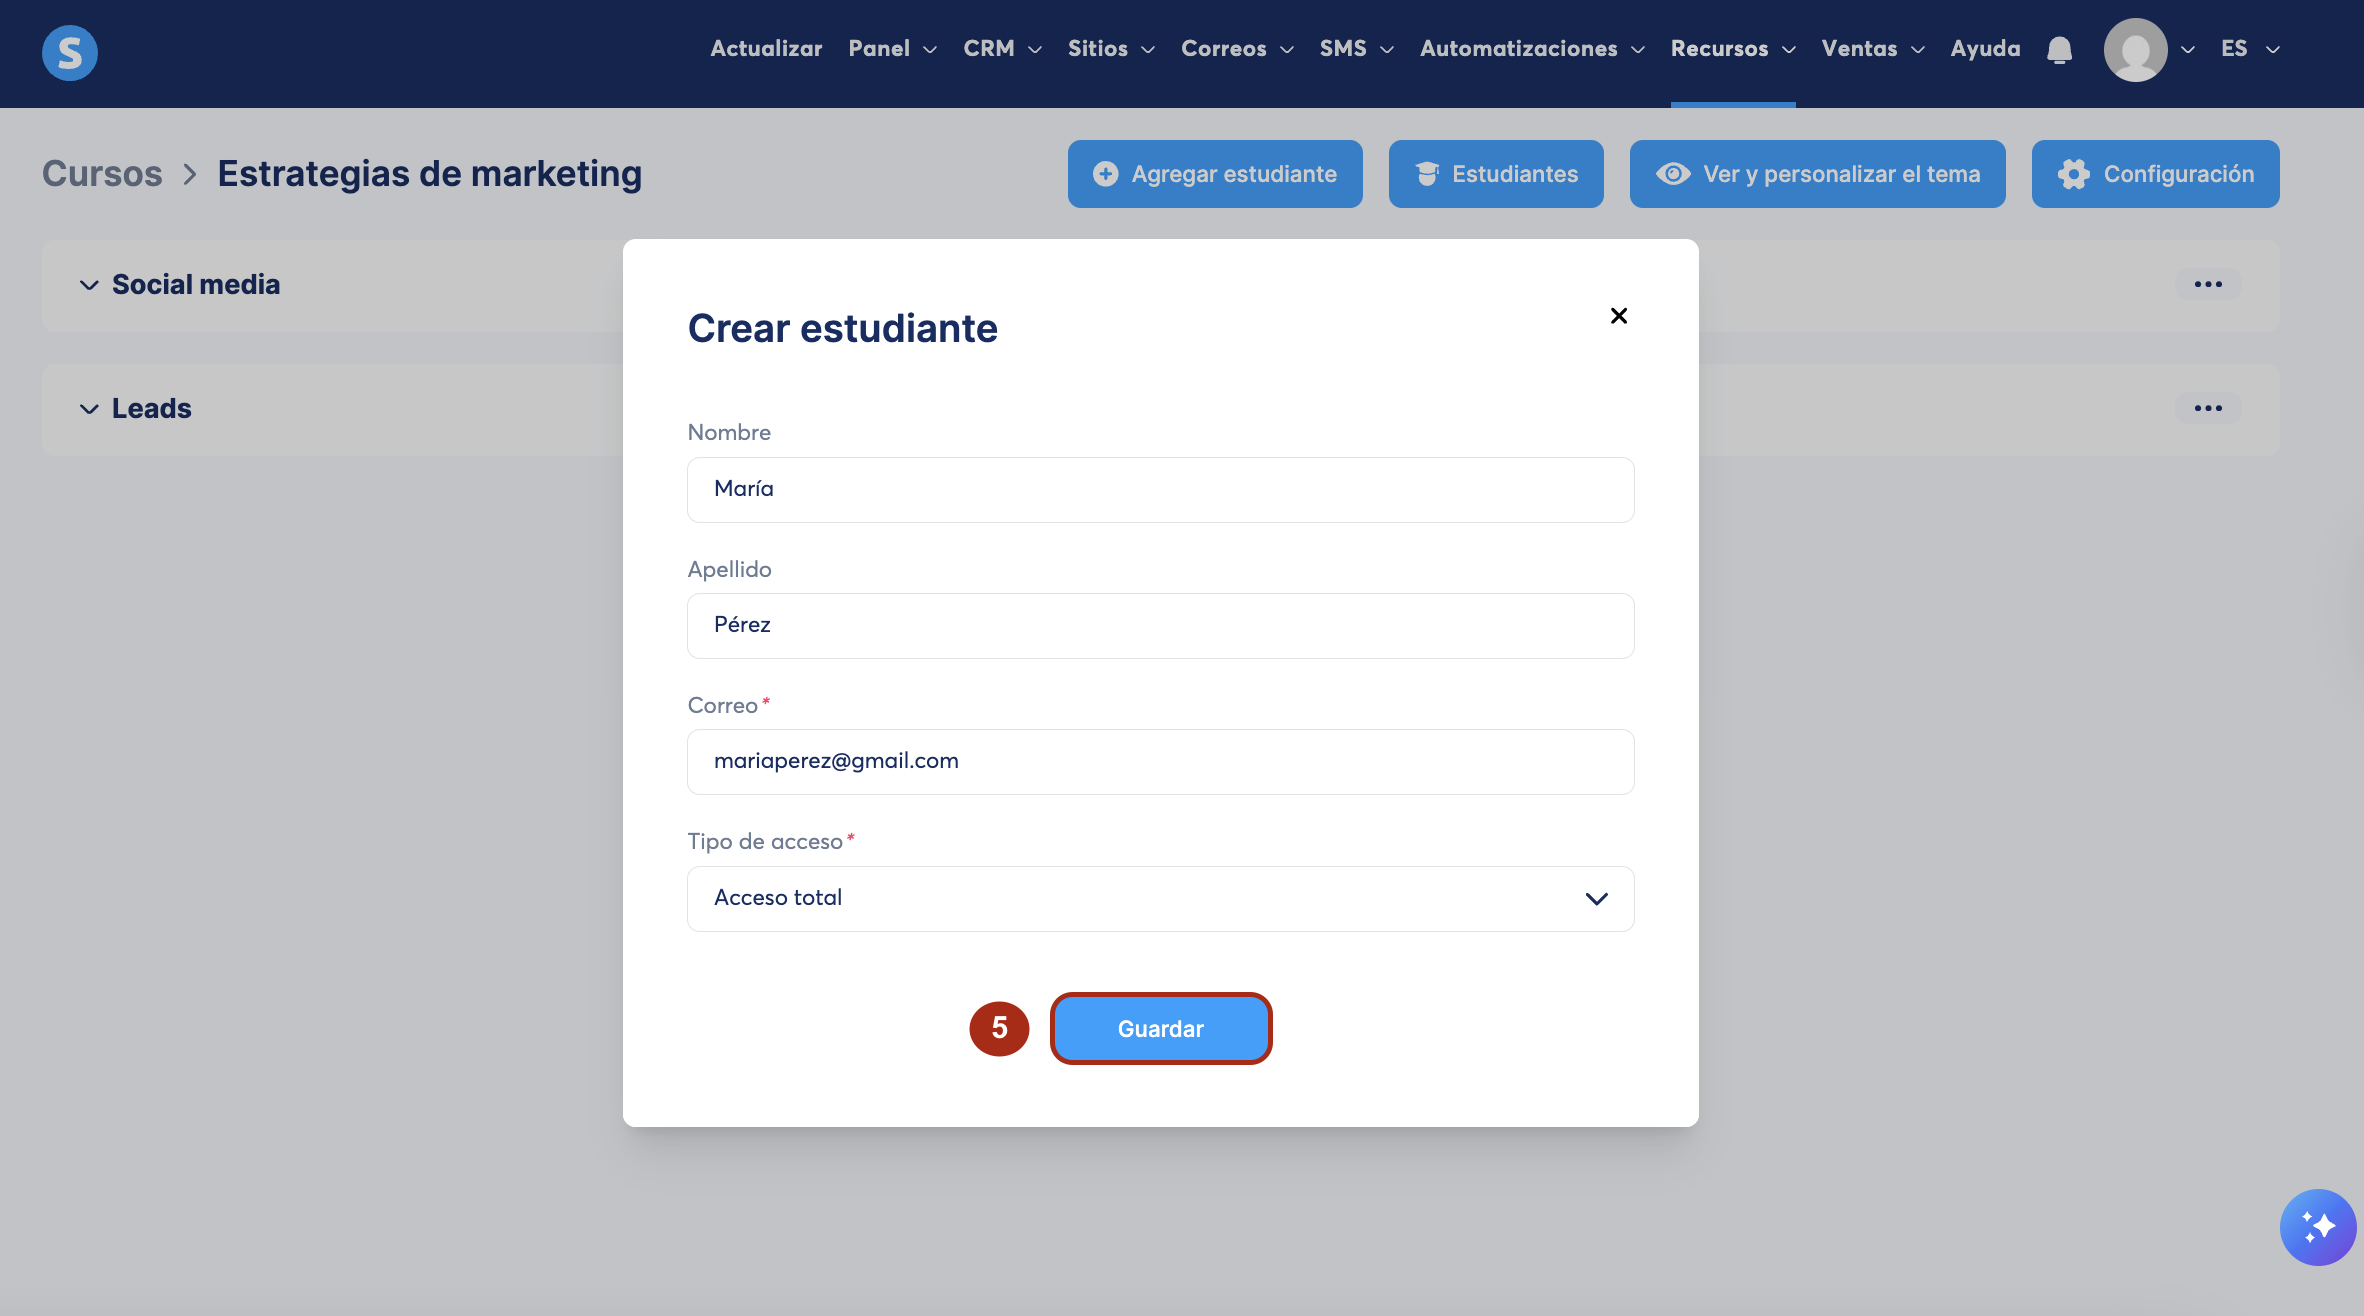Open Social media three-dot options
2364x1316 pixels.
click(2208, 285)
